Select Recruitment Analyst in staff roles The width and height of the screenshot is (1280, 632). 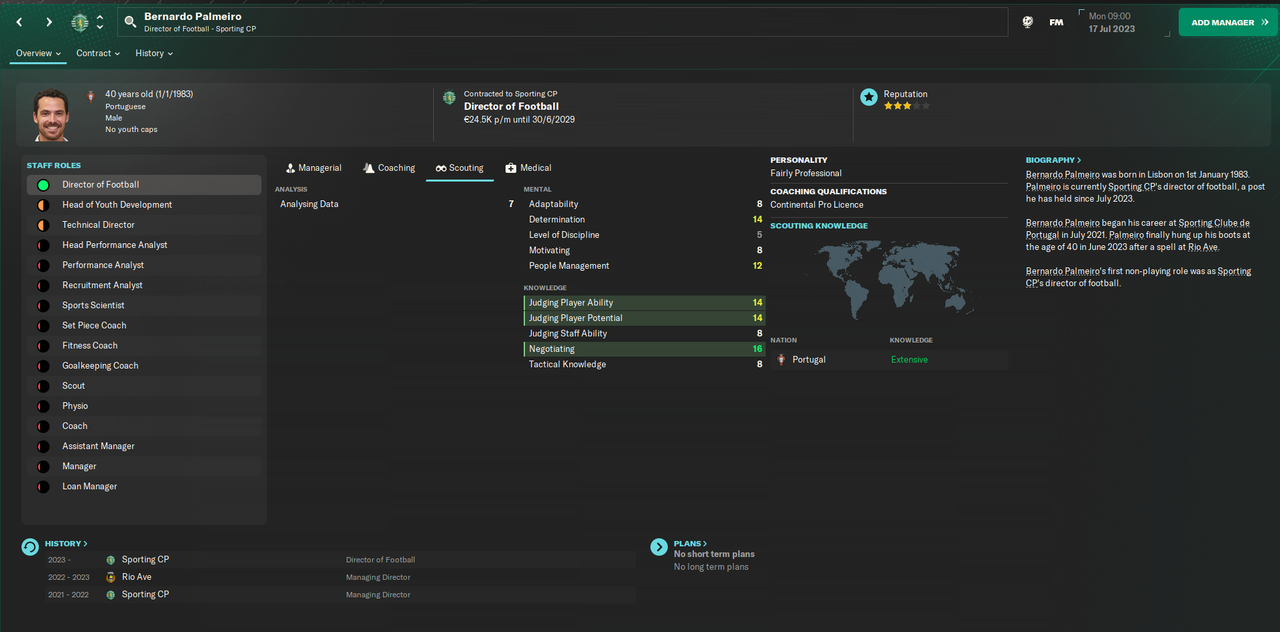(144, 286)
